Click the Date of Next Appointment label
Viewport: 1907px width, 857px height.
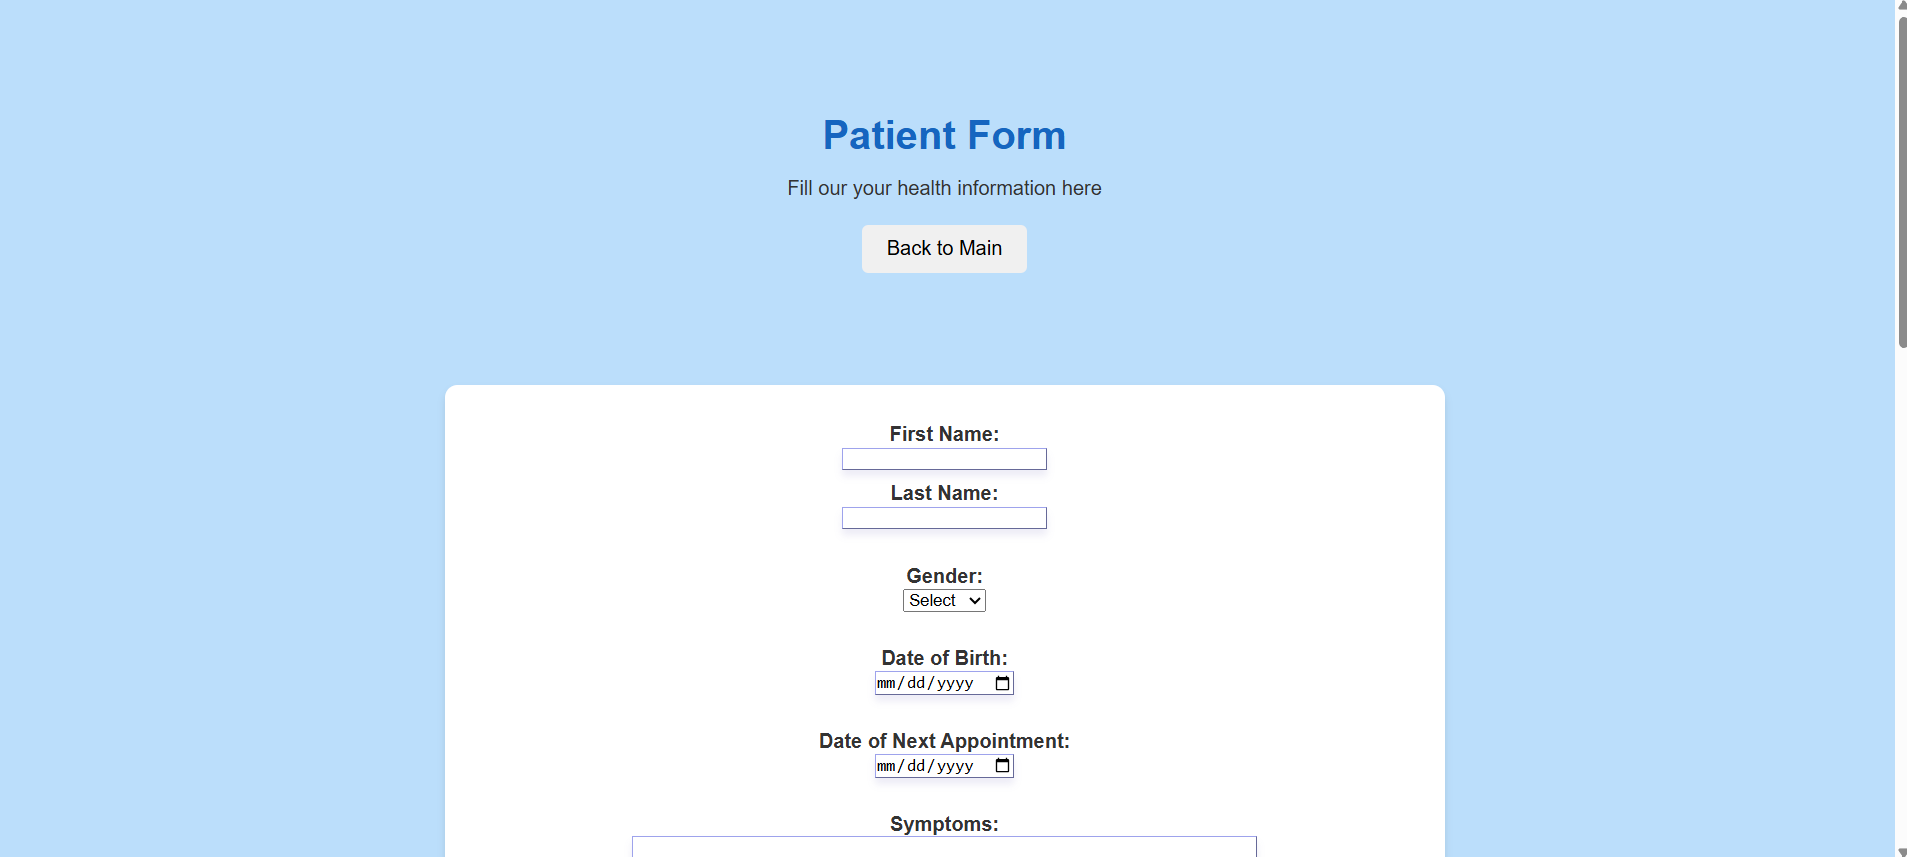tap(944, 741)
